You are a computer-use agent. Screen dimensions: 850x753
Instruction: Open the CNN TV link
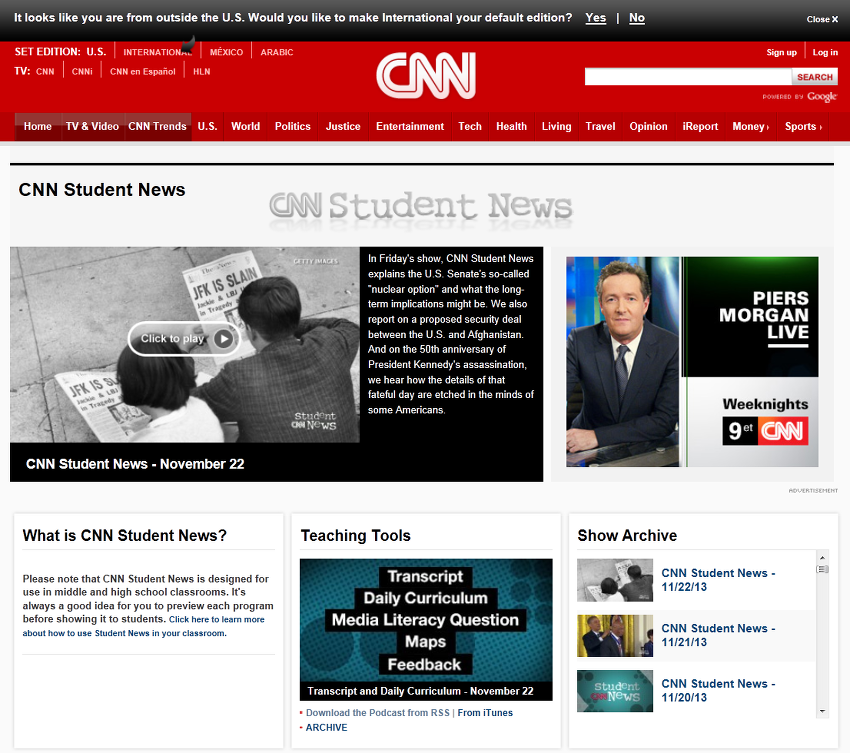click(45, 72)
